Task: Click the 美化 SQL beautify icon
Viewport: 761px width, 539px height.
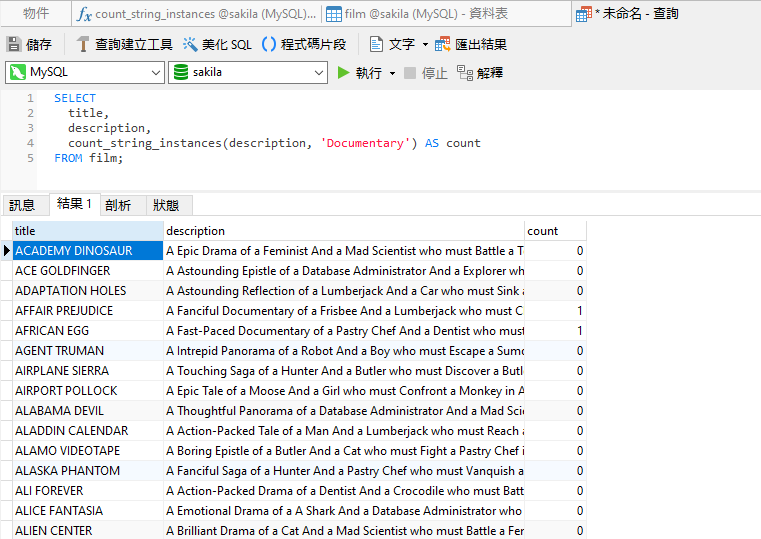Action: [x=191, y=44]
